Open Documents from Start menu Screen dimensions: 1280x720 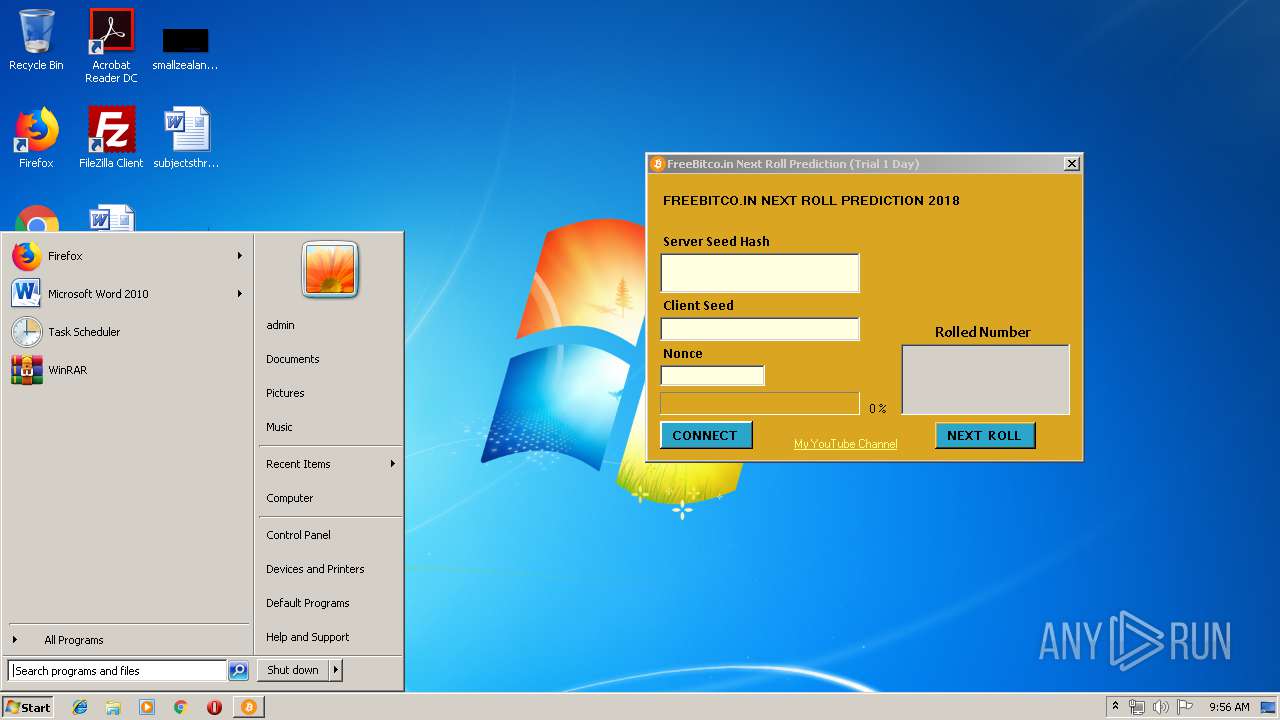(x=292, y=359)
